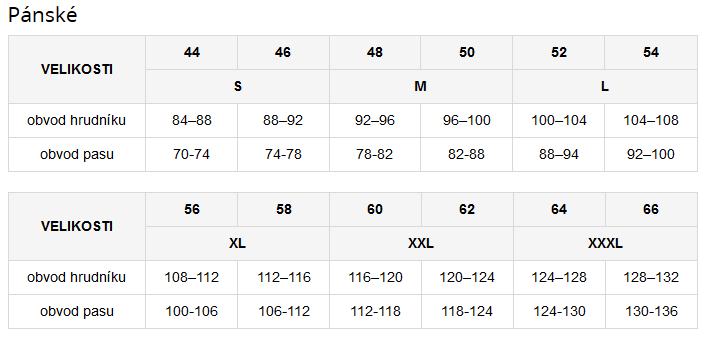Click the S size group cell
This screenshot has width=710, height=363.
pyautogui.click(x=238, y=86)
